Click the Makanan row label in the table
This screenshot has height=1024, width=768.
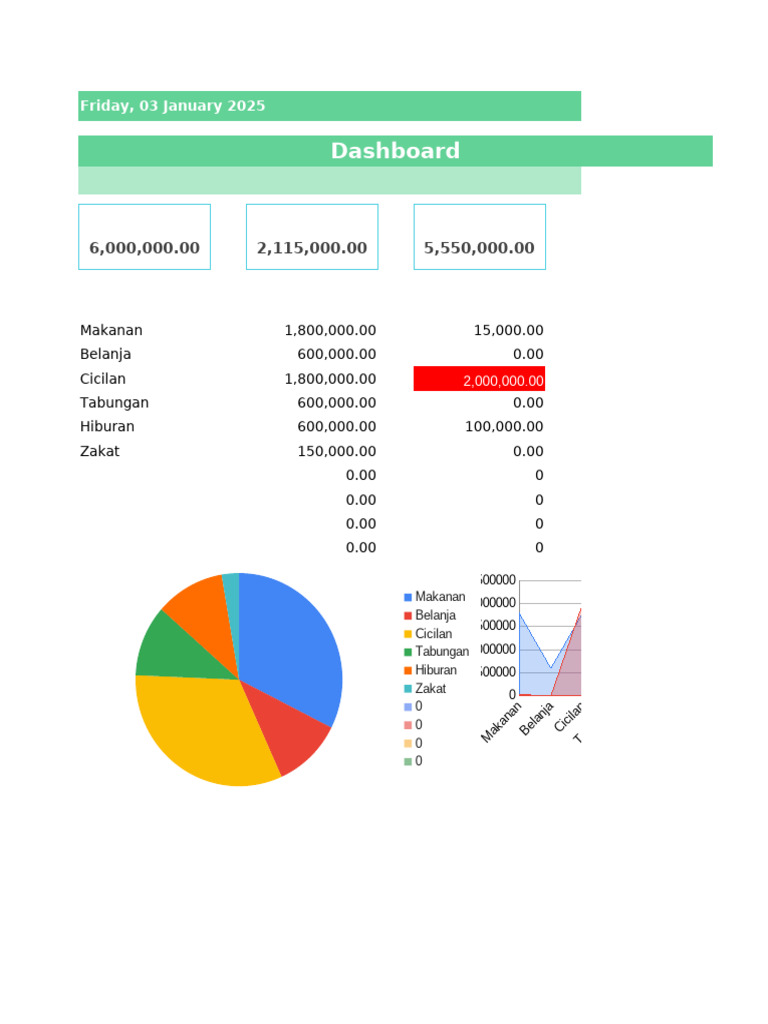[111, 330]
